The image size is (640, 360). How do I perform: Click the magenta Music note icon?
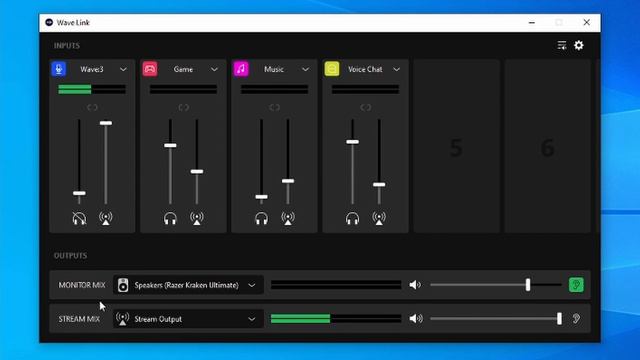pos(241,69)
